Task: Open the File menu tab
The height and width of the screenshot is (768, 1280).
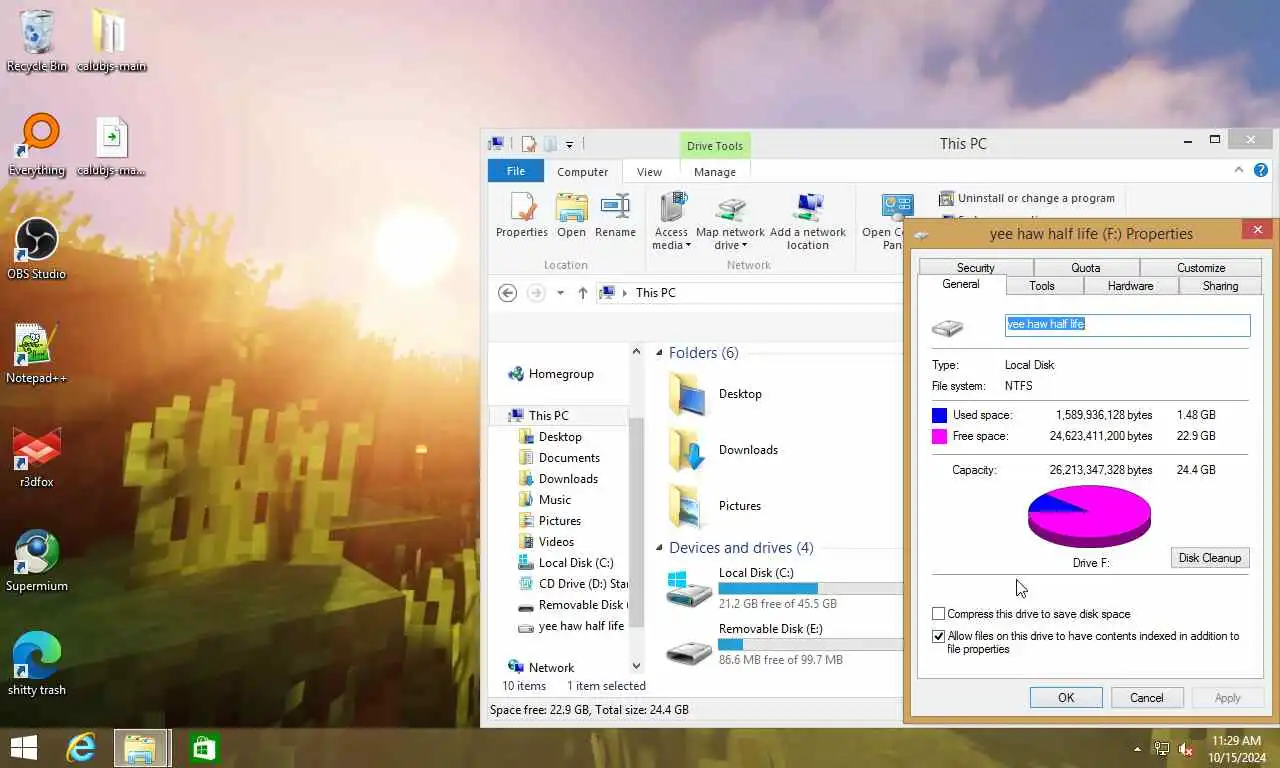Action: point(516,171)
